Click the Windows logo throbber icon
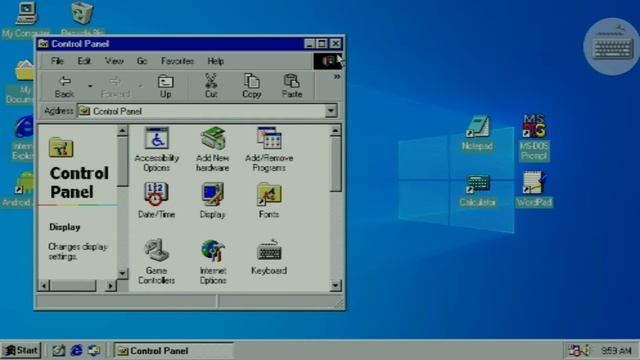Image resolution: width=640 pixels, height=360 pixels. click(x=328, y=61)
